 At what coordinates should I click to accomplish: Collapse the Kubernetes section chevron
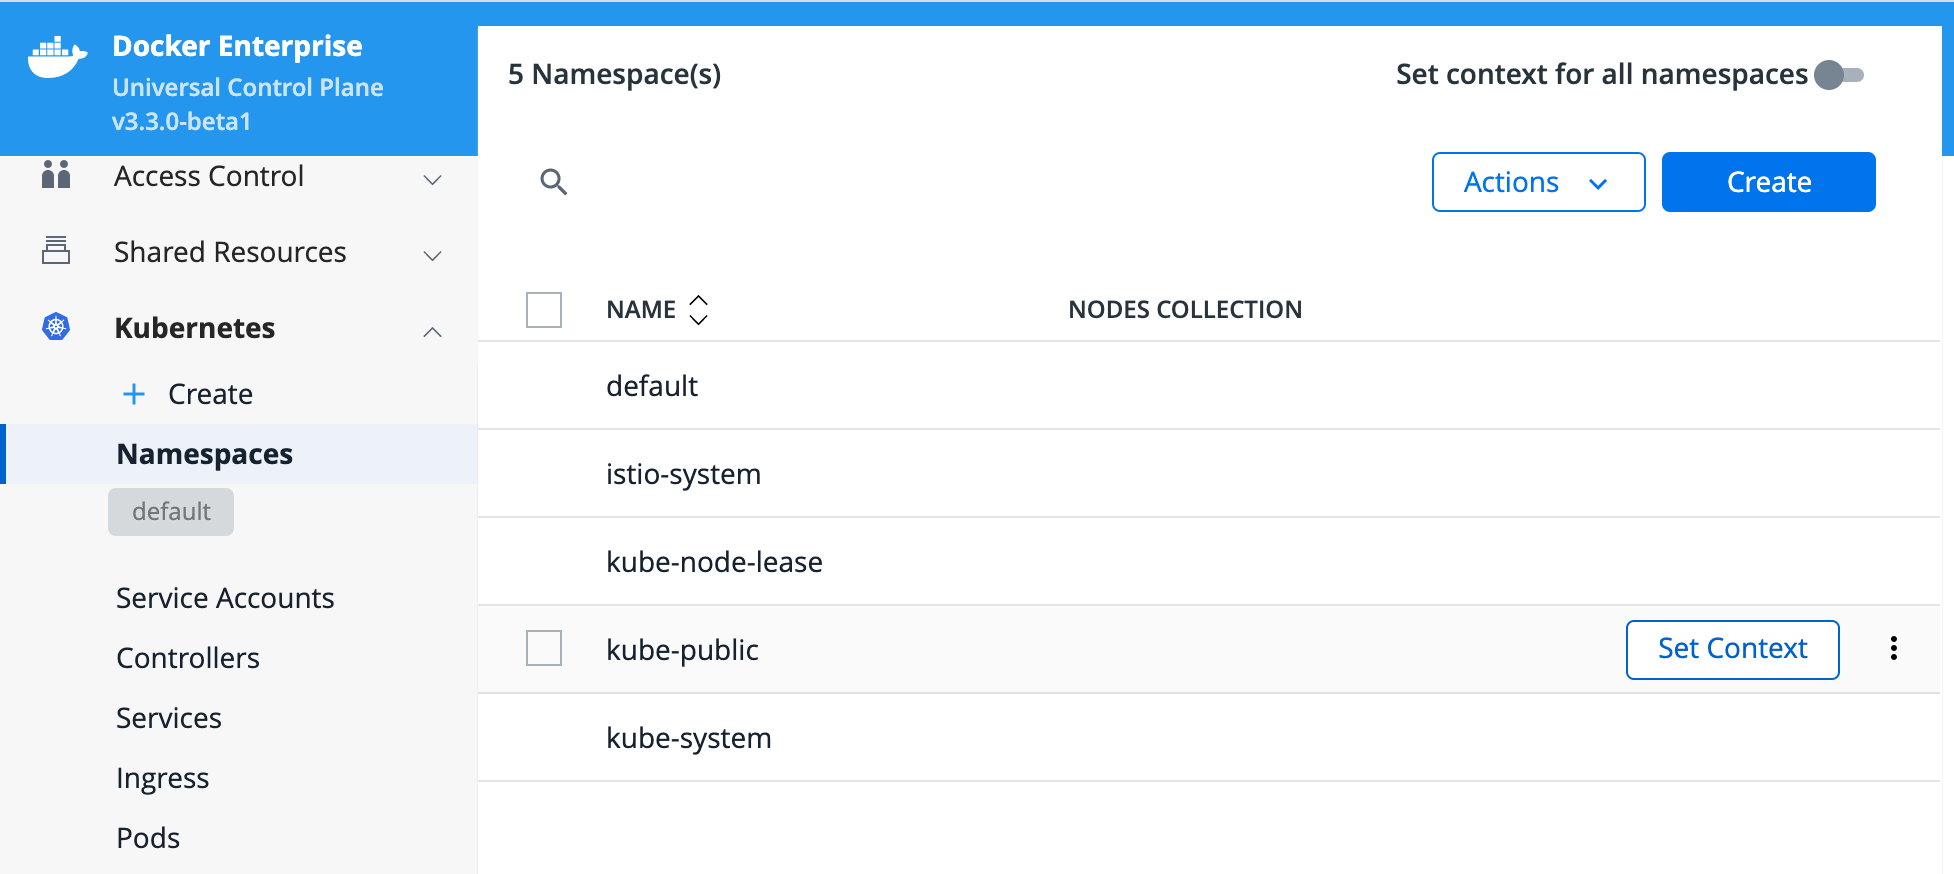tap(432, 332)
